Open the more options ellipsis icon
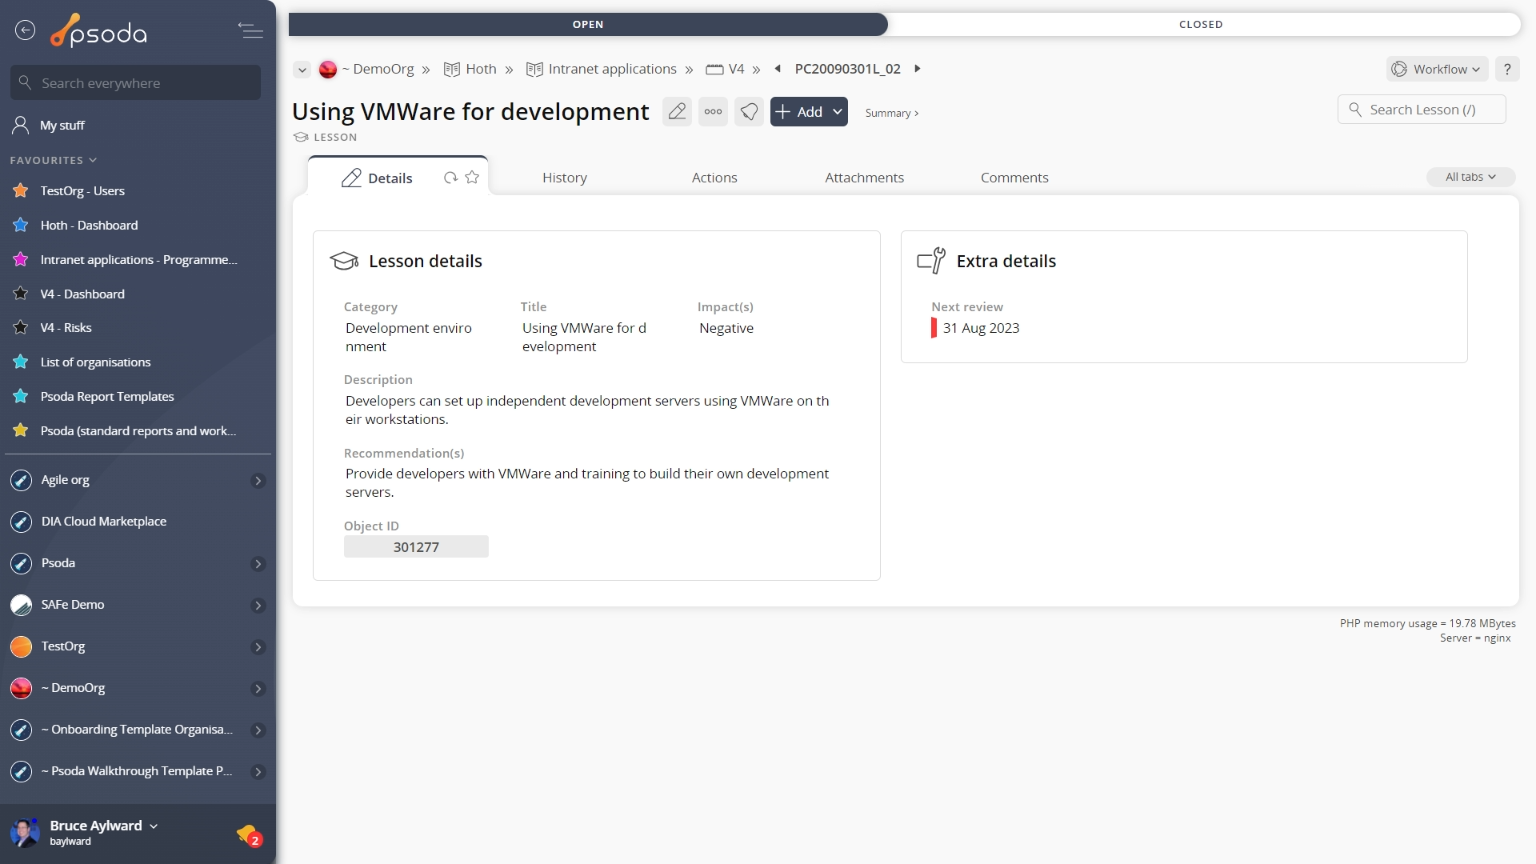The height and width of the screenshot is (864, 1536). point(713,112)
